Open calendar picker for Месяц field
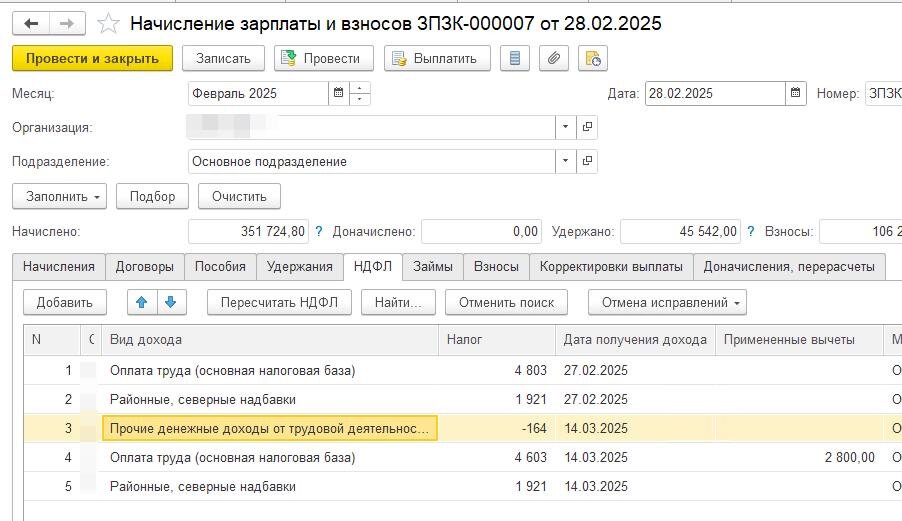 [x=339, y=93]
